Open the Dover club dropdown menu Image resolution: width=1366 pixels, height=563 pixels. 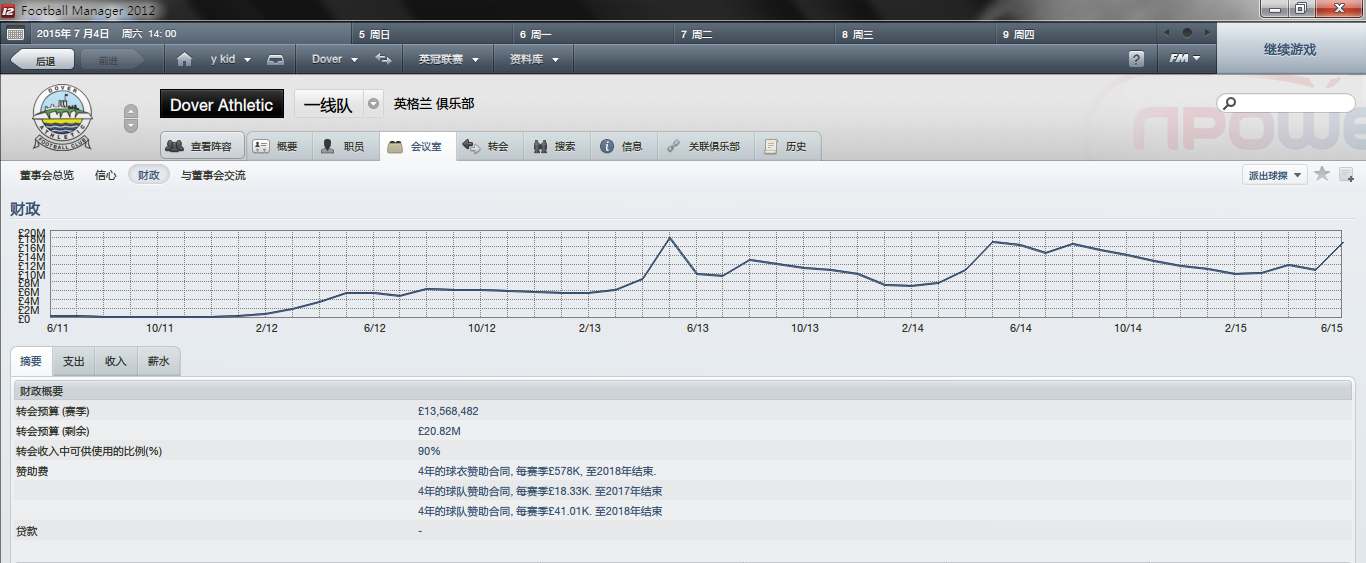pos(334,59)
